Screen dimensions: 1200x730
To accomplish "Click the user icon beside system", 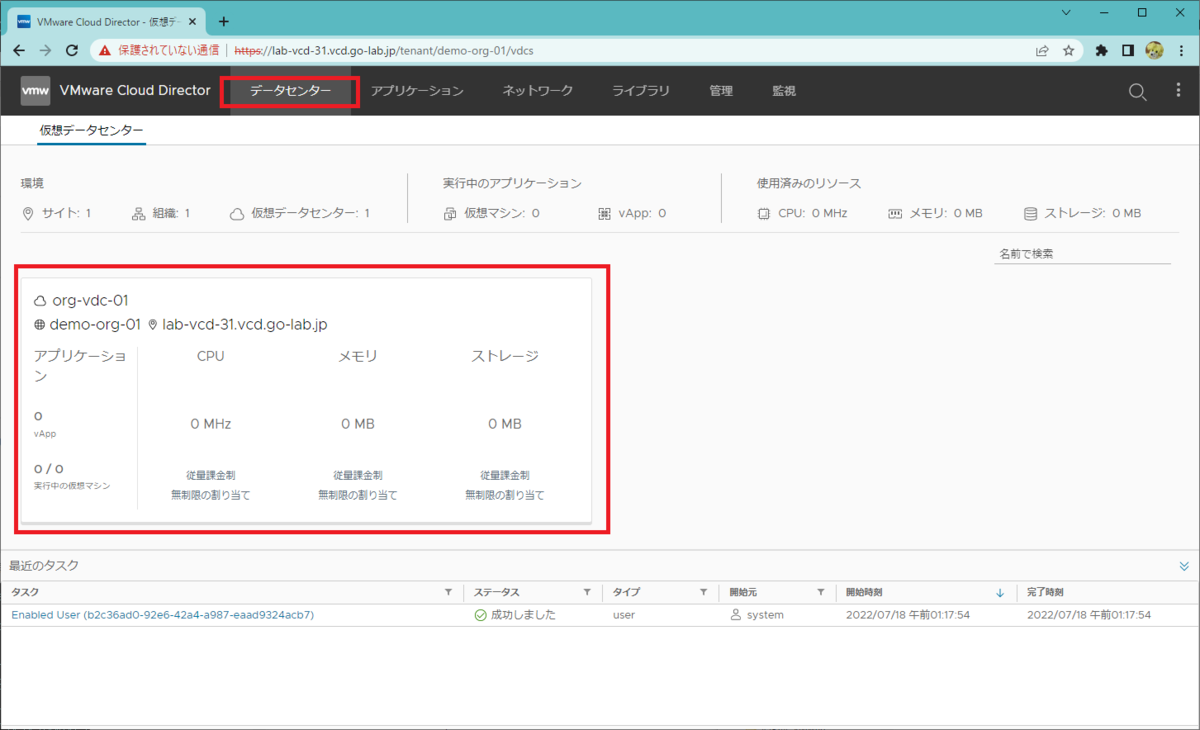I will coord(736,615).
